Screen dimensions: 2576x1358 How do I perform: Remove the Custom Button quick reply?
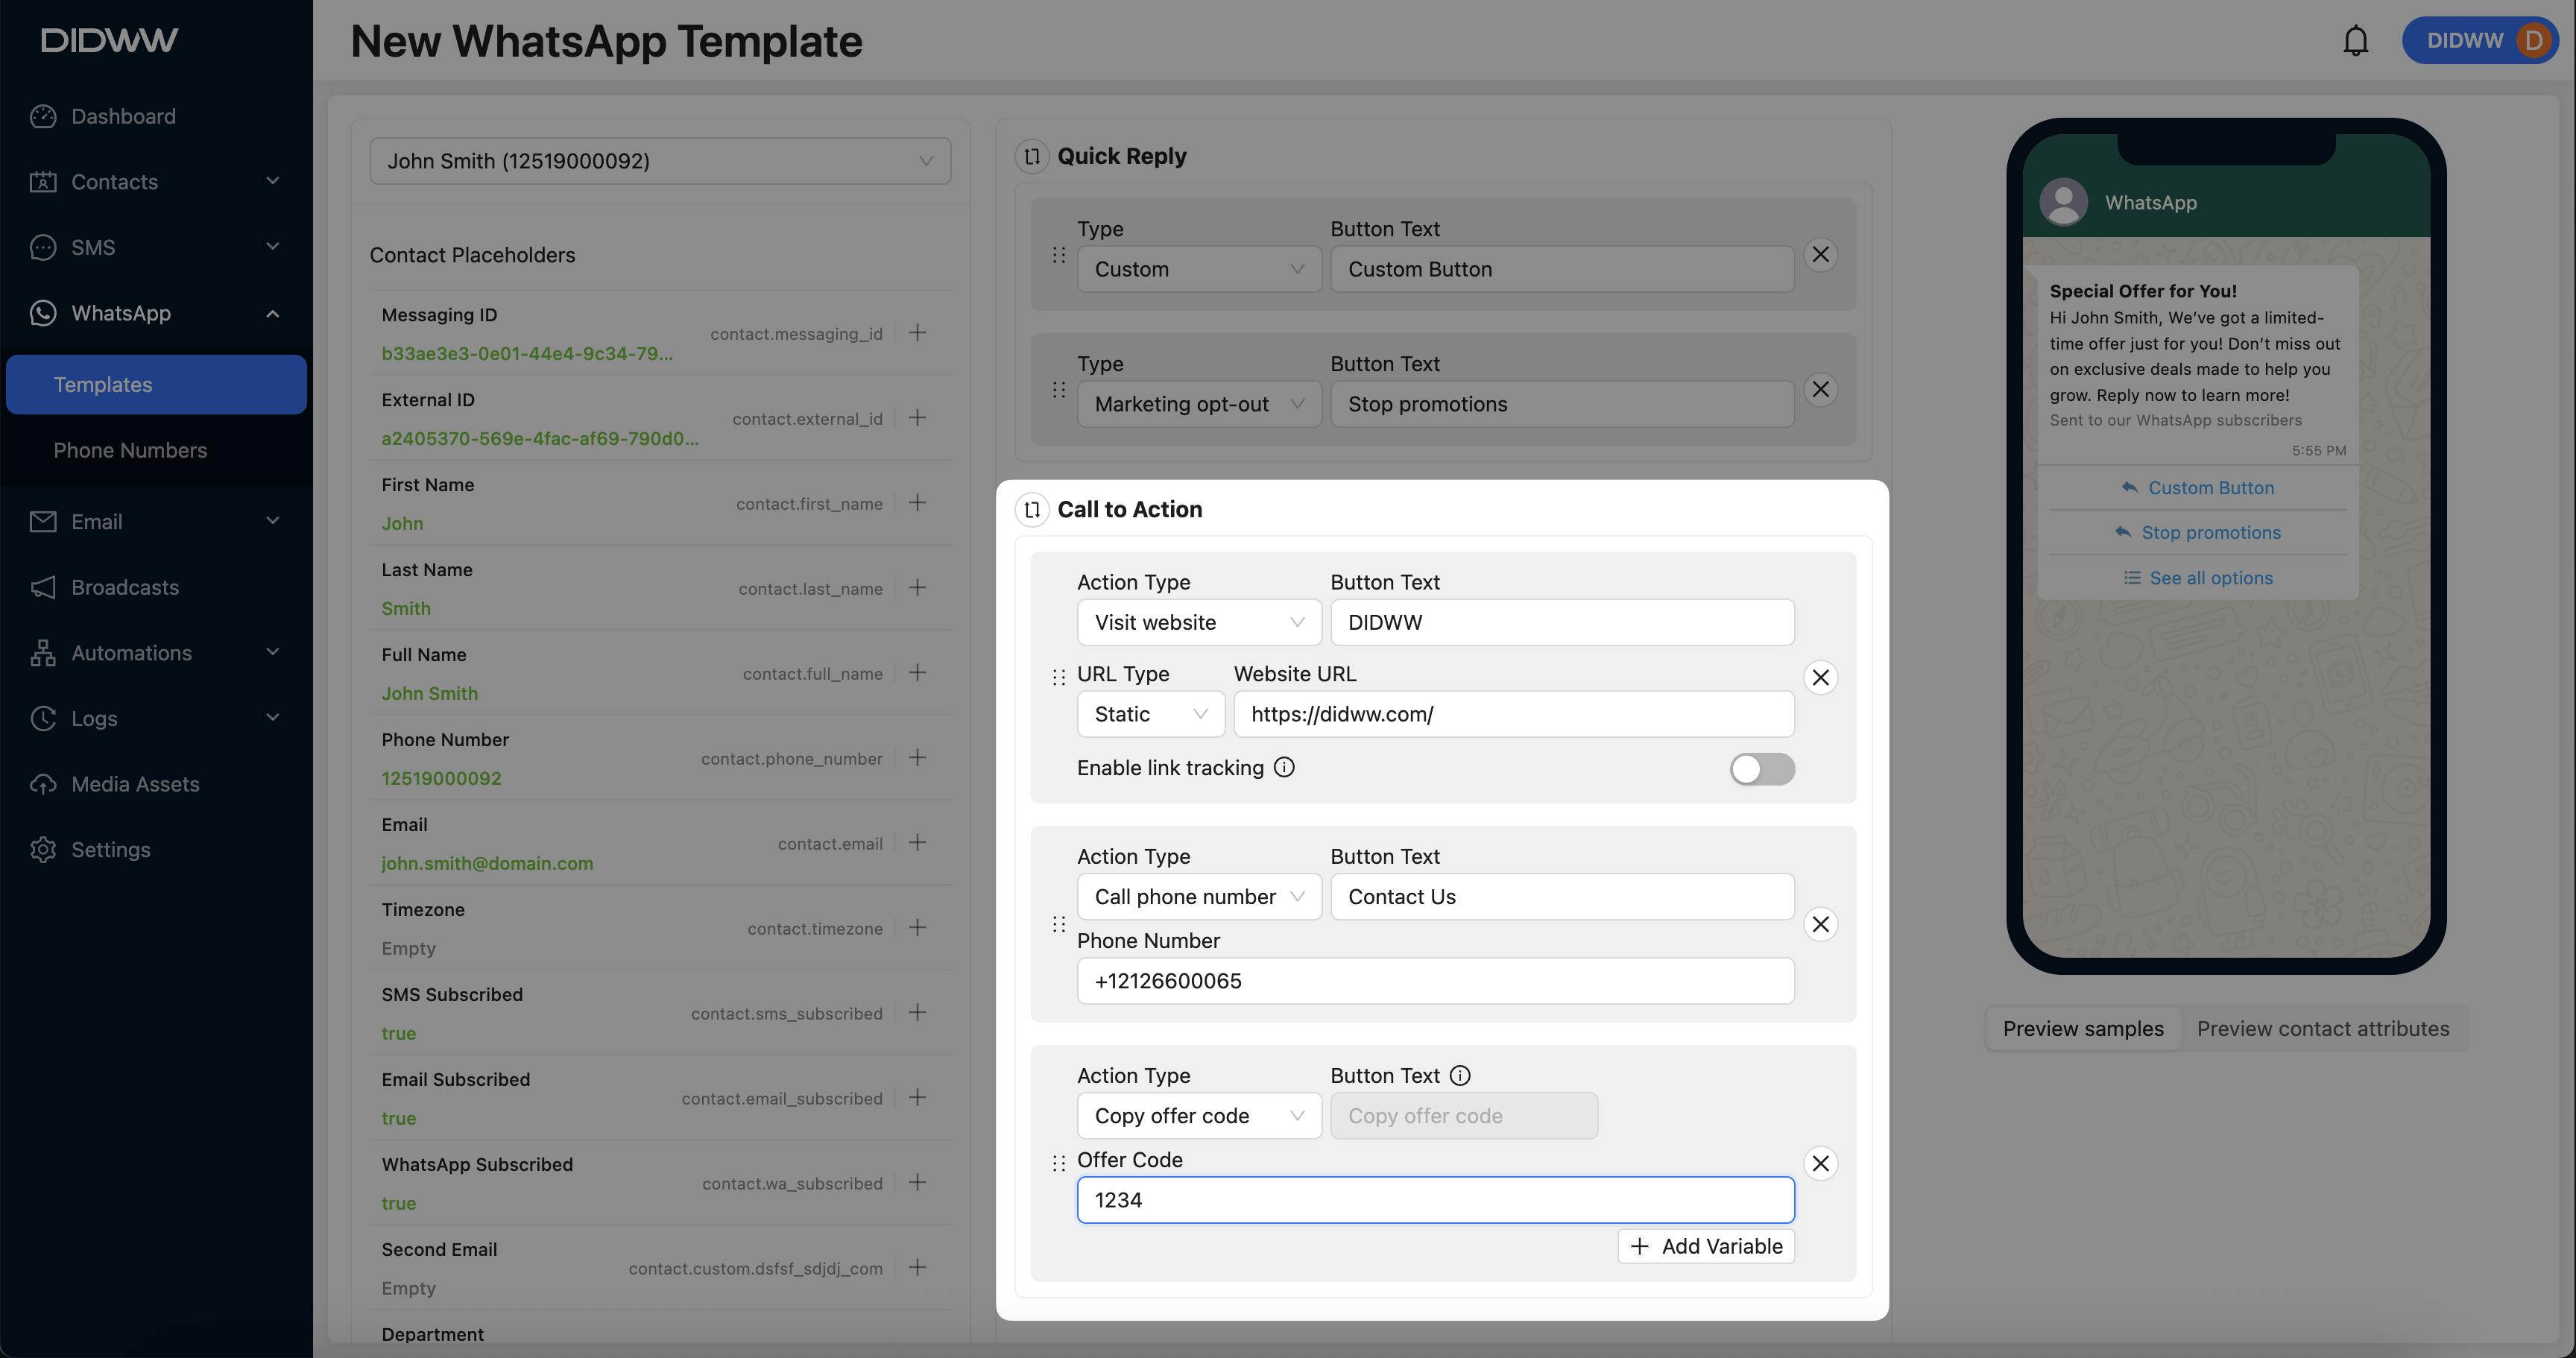(x=1820, y=255)
